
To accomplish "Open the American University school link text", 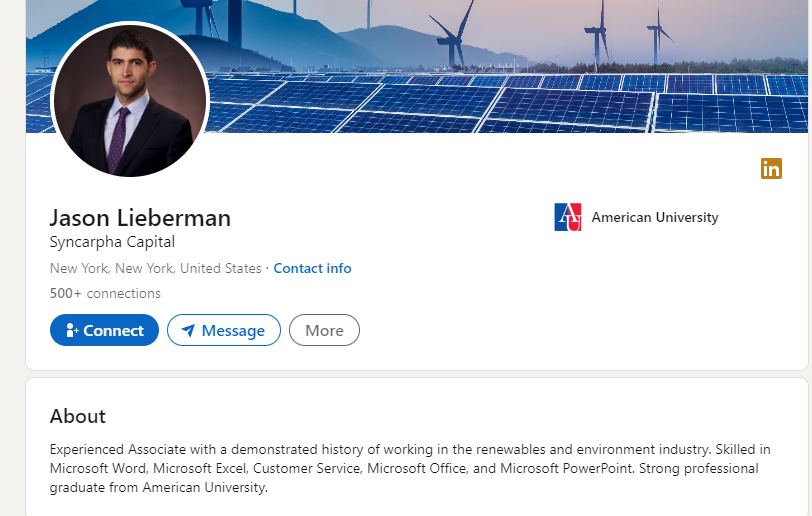I will 655,217.
